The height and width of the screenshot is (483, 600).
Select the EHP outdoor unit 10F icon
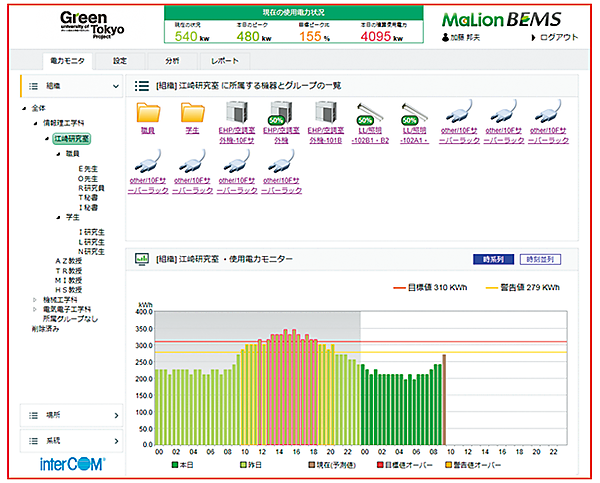point(238,113)
